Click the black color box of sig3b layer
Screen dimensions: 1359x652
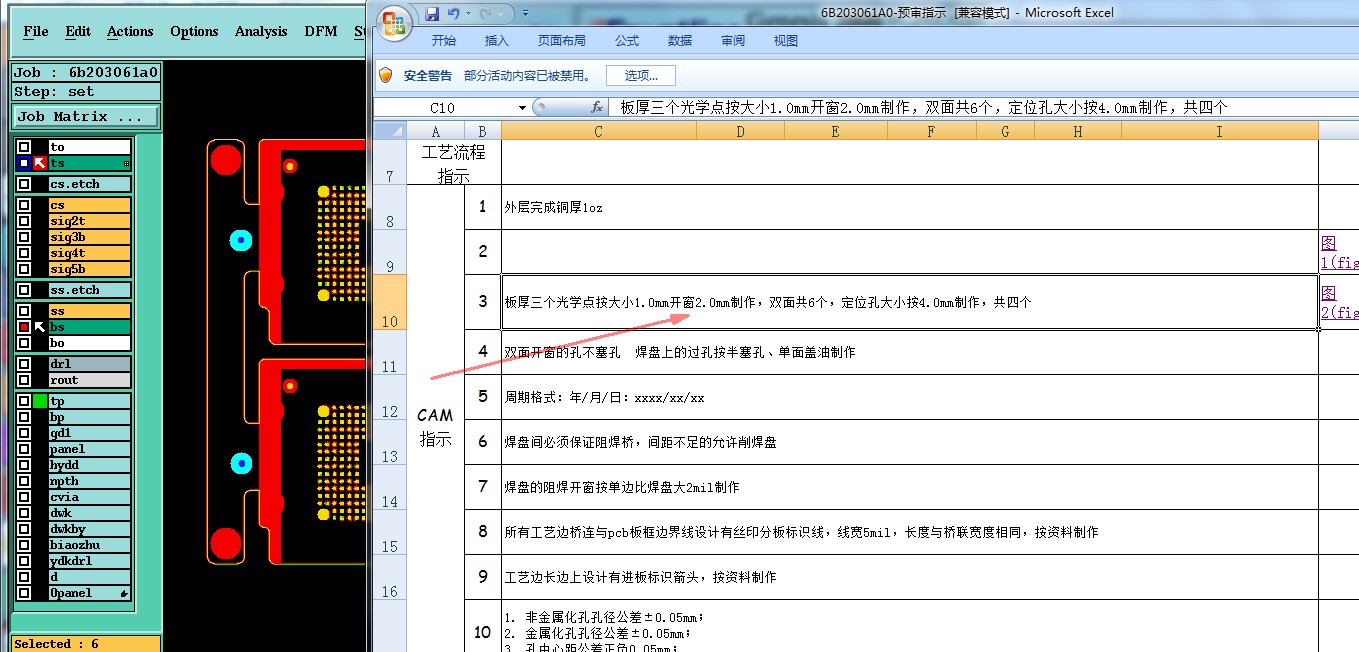pos(40,237)
